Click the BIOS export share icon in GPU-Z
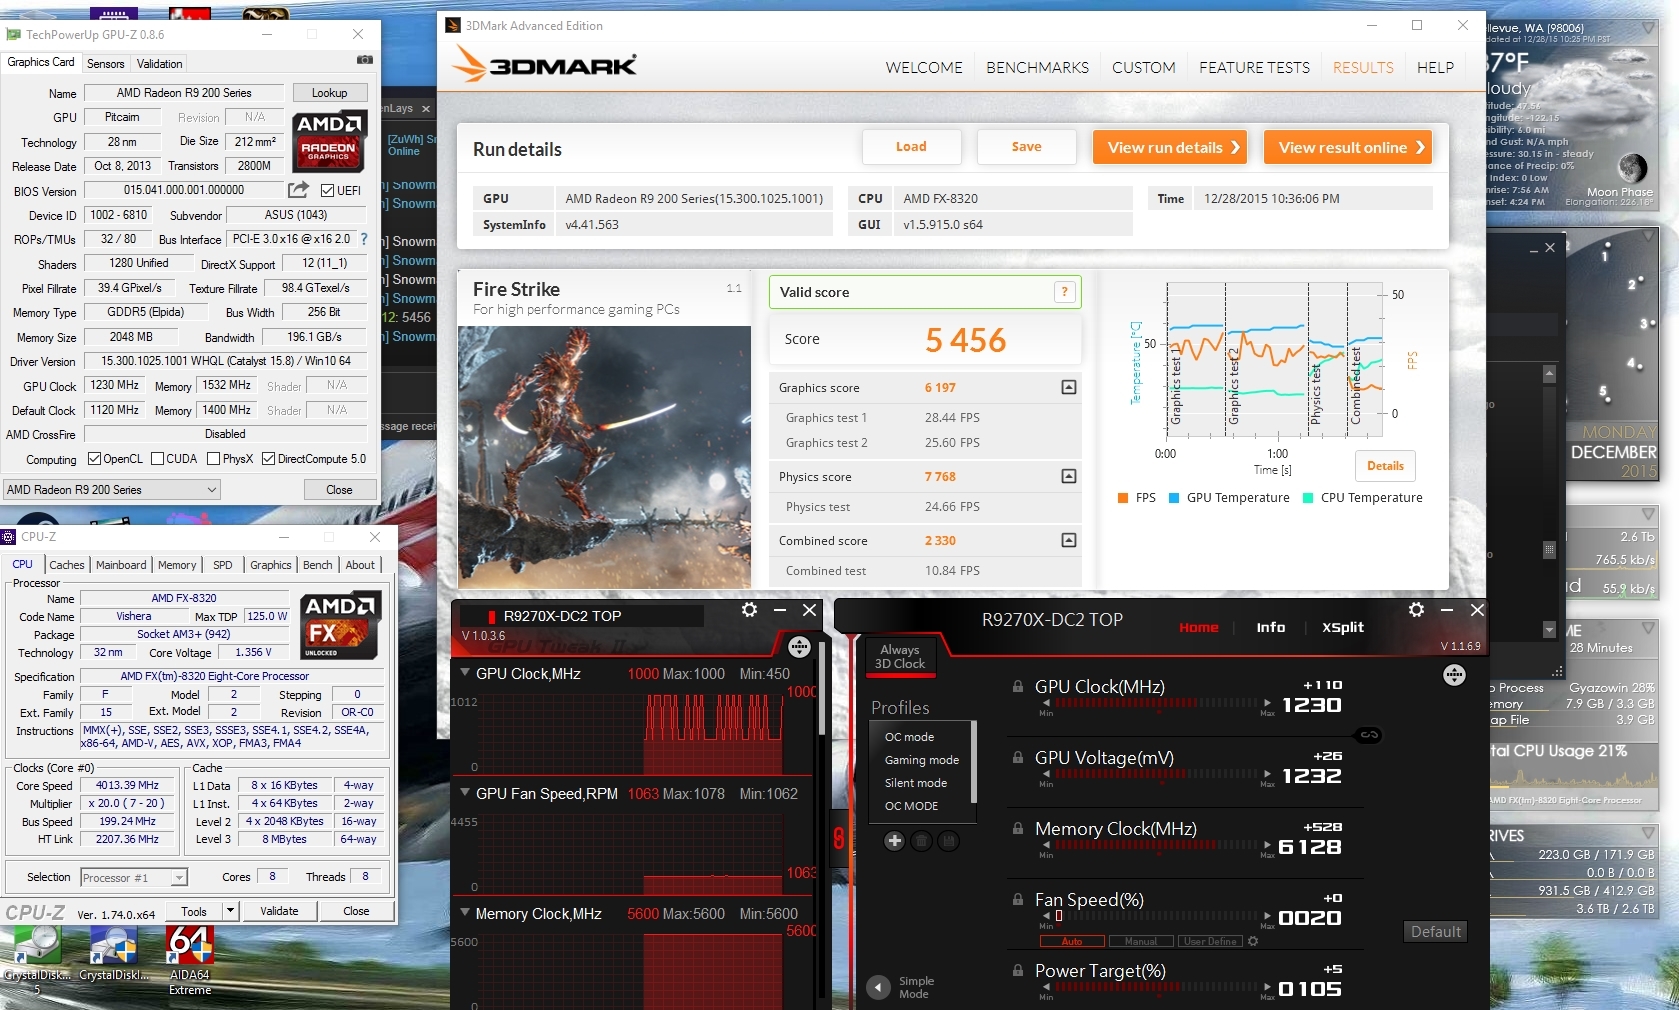1679x1010 pixels. pyautogui.click(x=298, y=189)
